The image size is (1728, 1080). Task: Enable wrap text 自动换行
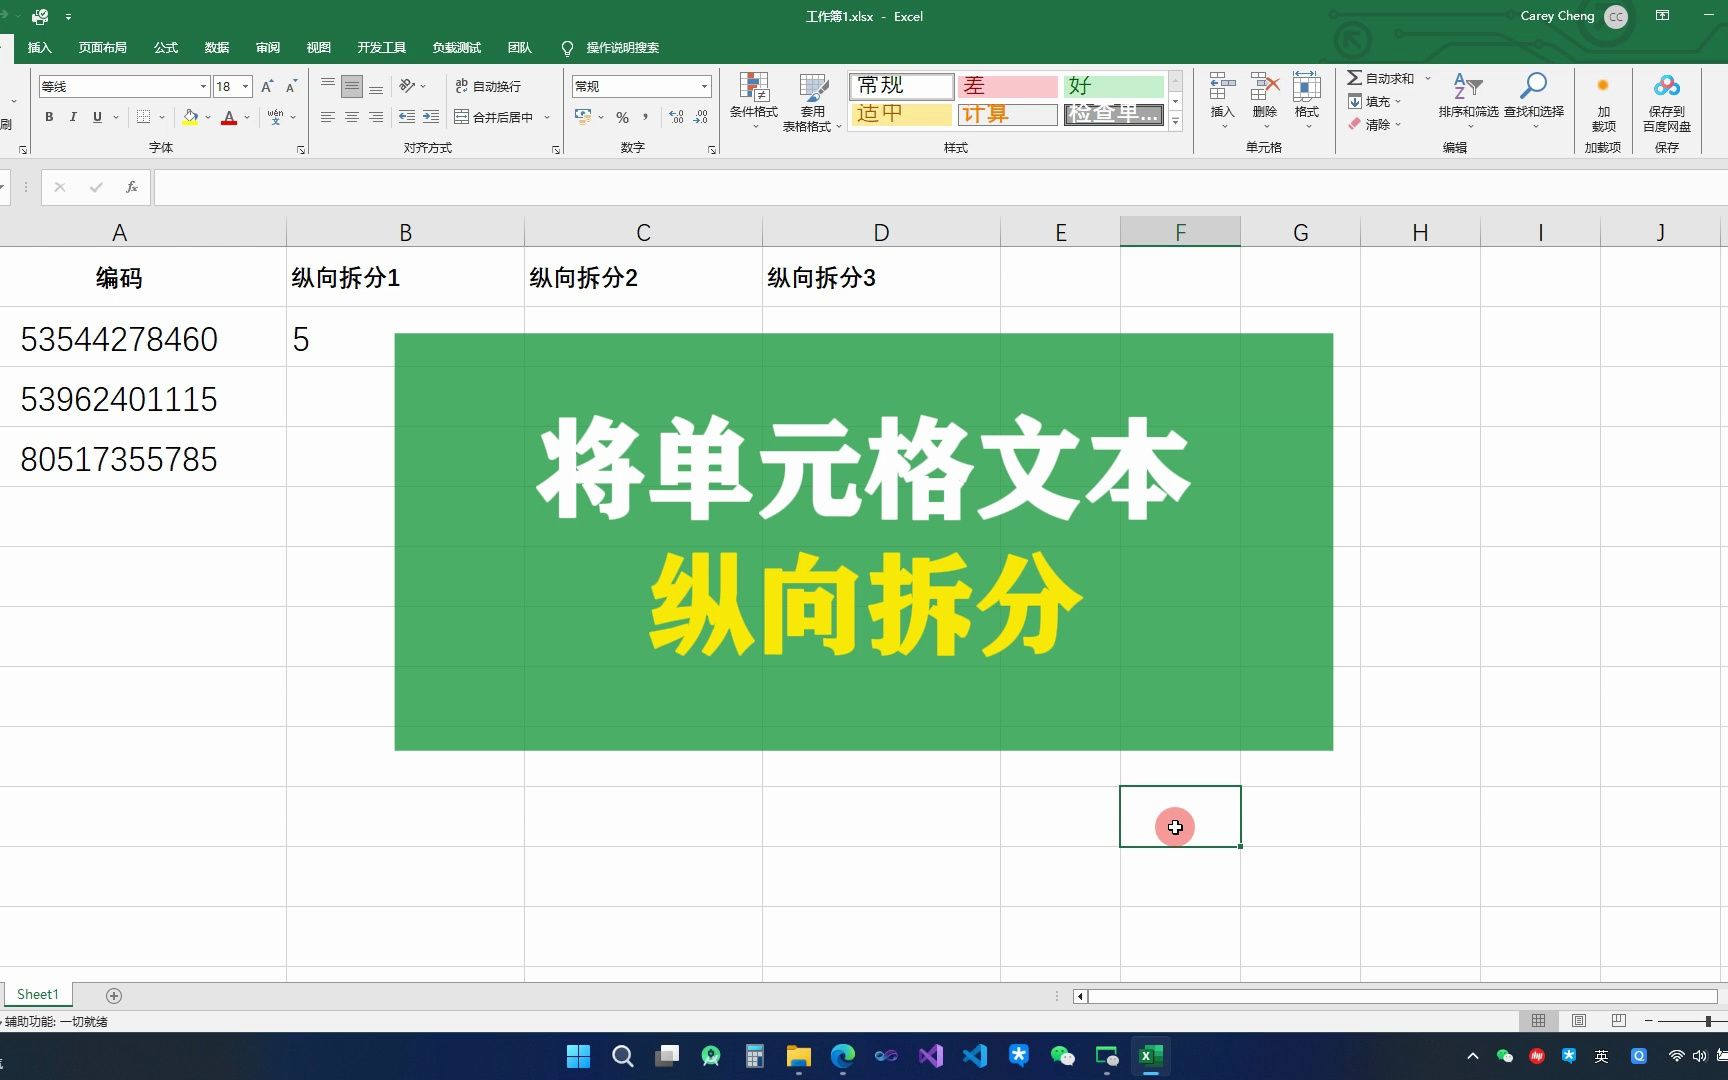click(488, 86)
